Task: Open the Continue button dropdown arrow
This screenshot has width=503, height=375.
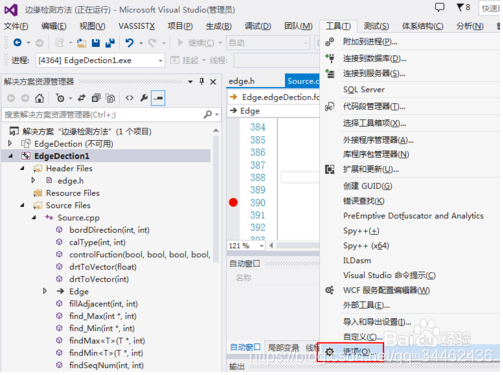Action: tap(220, 43)
